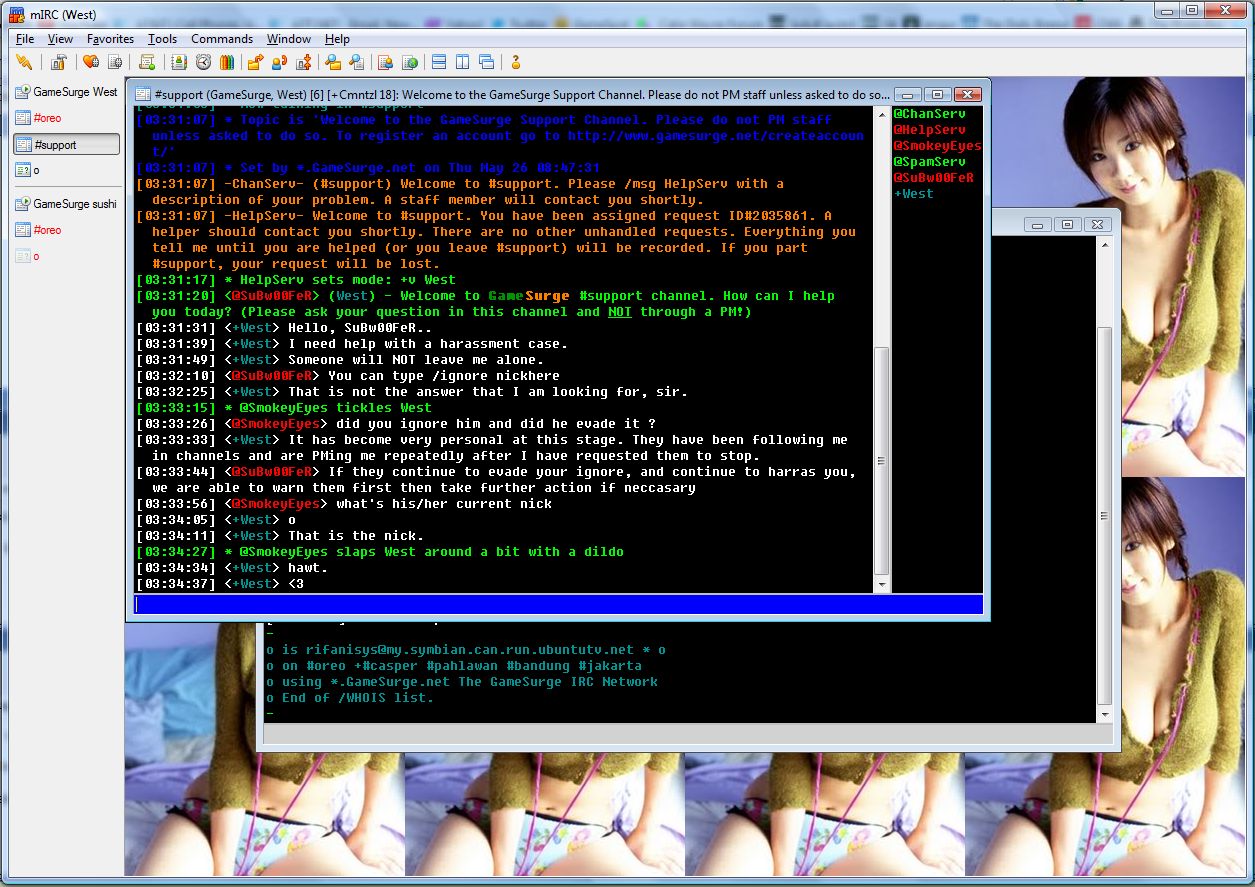The height and width of the screenshot is (887, 1255).
Task: Cascade windows using toolbar icon
Action: (x=486, y=62)
